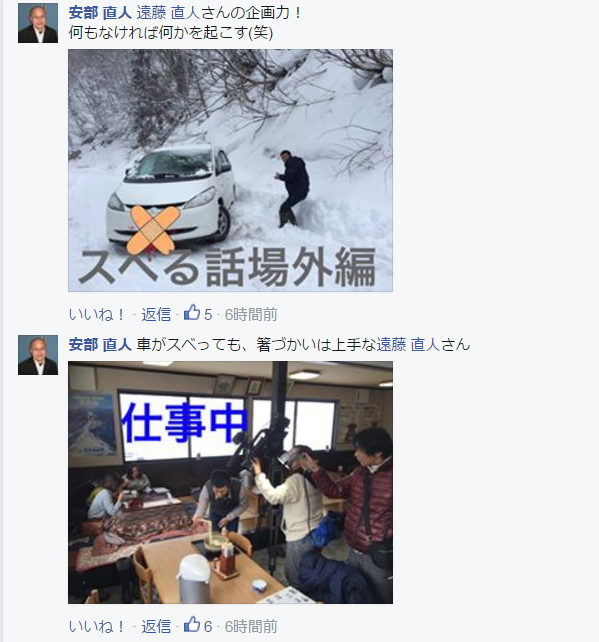The width and height of the screenshot is (599, 642).
Task: Click the text 何もなければ何かを起こす(笑)
Action: pos(171,32)
